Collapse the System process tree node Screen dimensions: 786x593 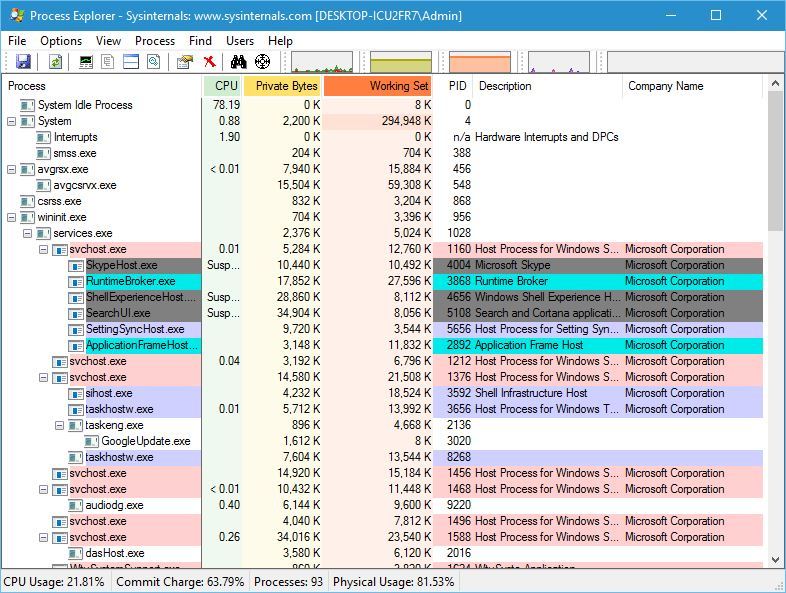click(x=12, y=121)
